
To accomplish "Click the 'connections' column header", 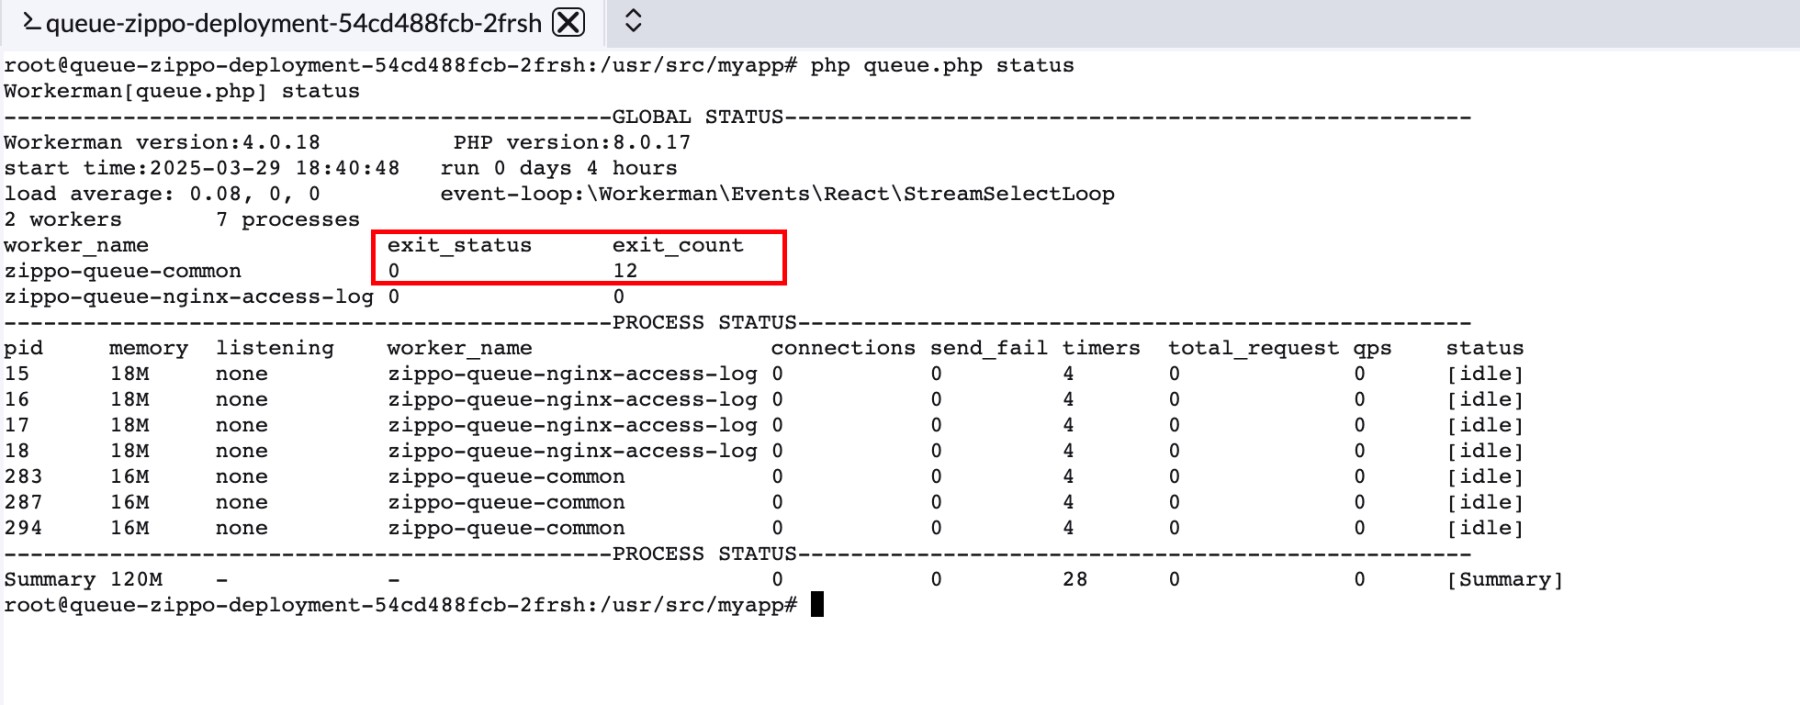I will coord(843,348).
